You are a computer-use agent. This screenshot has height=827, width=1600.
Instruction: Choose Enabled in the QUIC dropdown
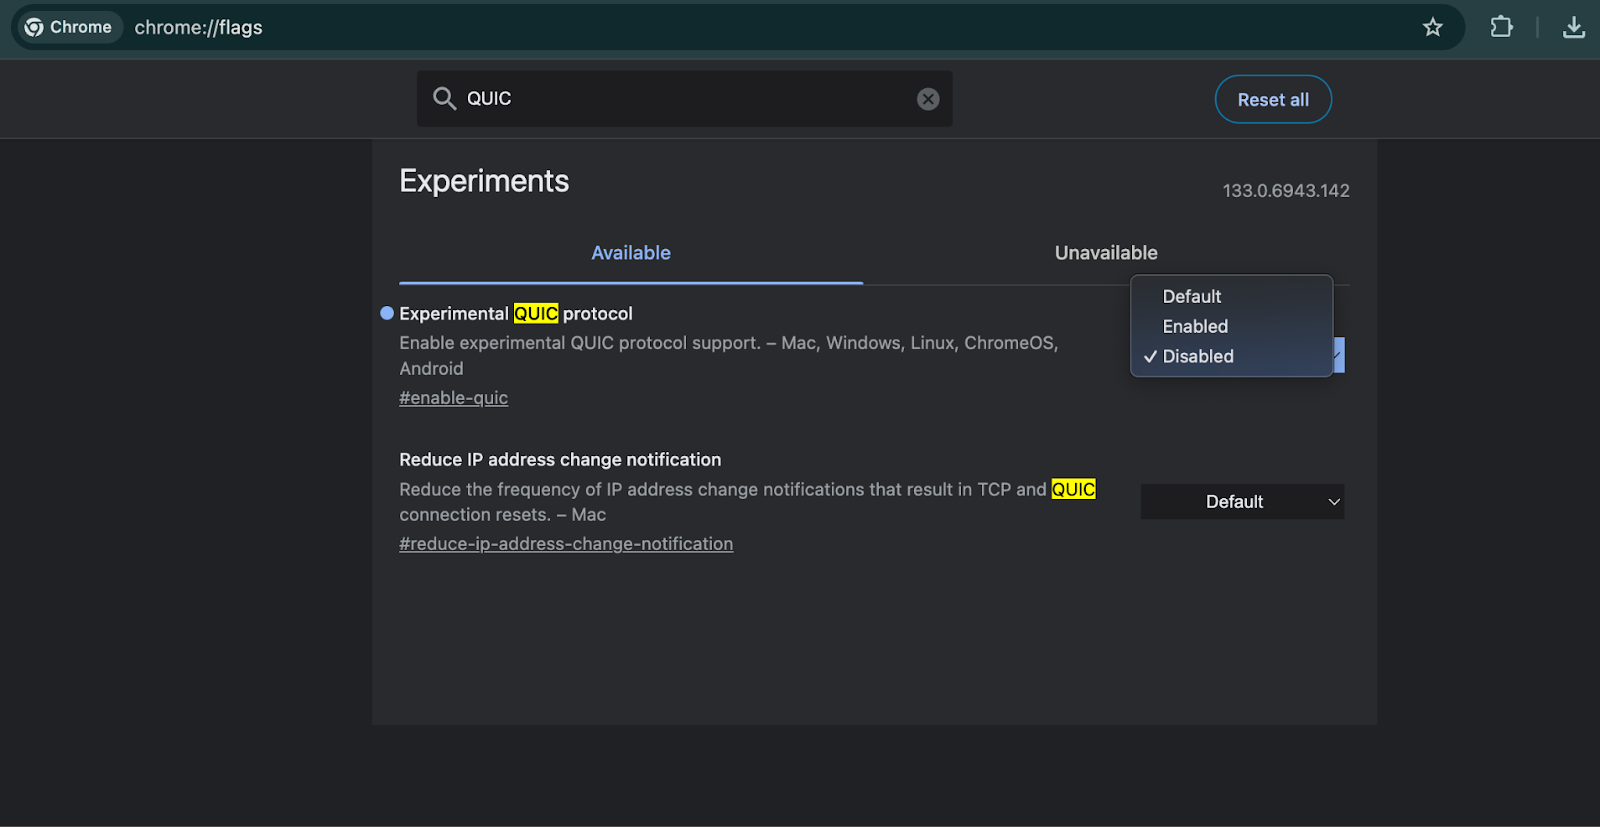click(x=1195, y=327)
